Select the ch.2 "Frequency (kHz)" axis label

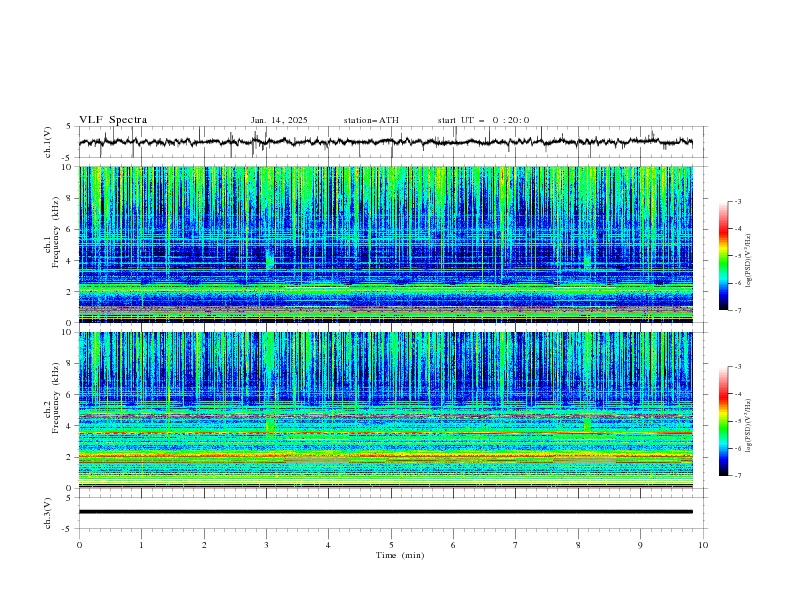pos(56,397)
